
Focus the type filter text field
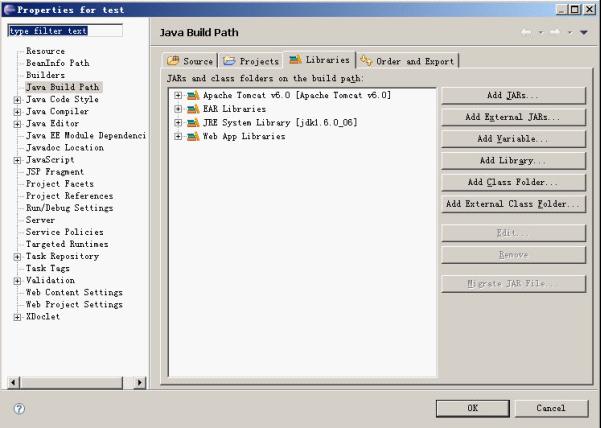(65, 31)
